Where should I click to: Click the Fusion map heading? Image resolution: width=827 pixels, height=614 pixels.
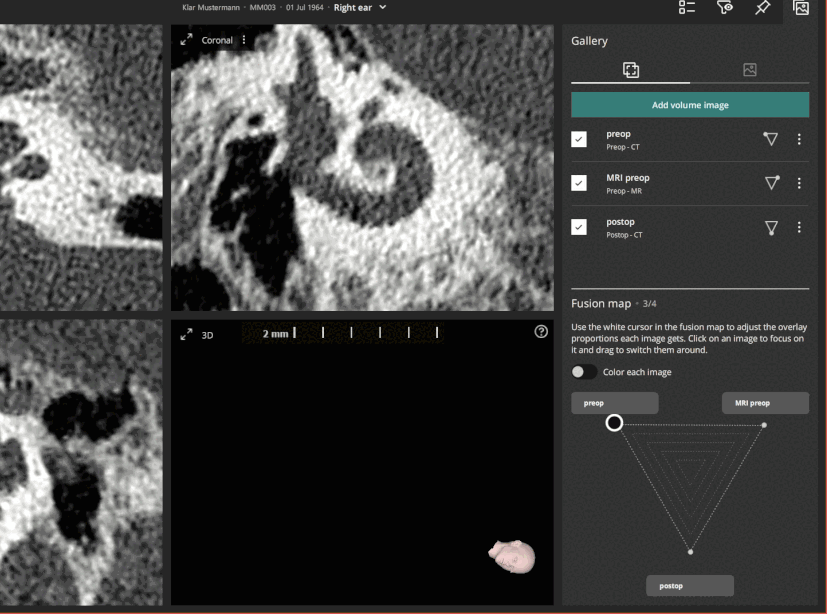pos(601,304)
